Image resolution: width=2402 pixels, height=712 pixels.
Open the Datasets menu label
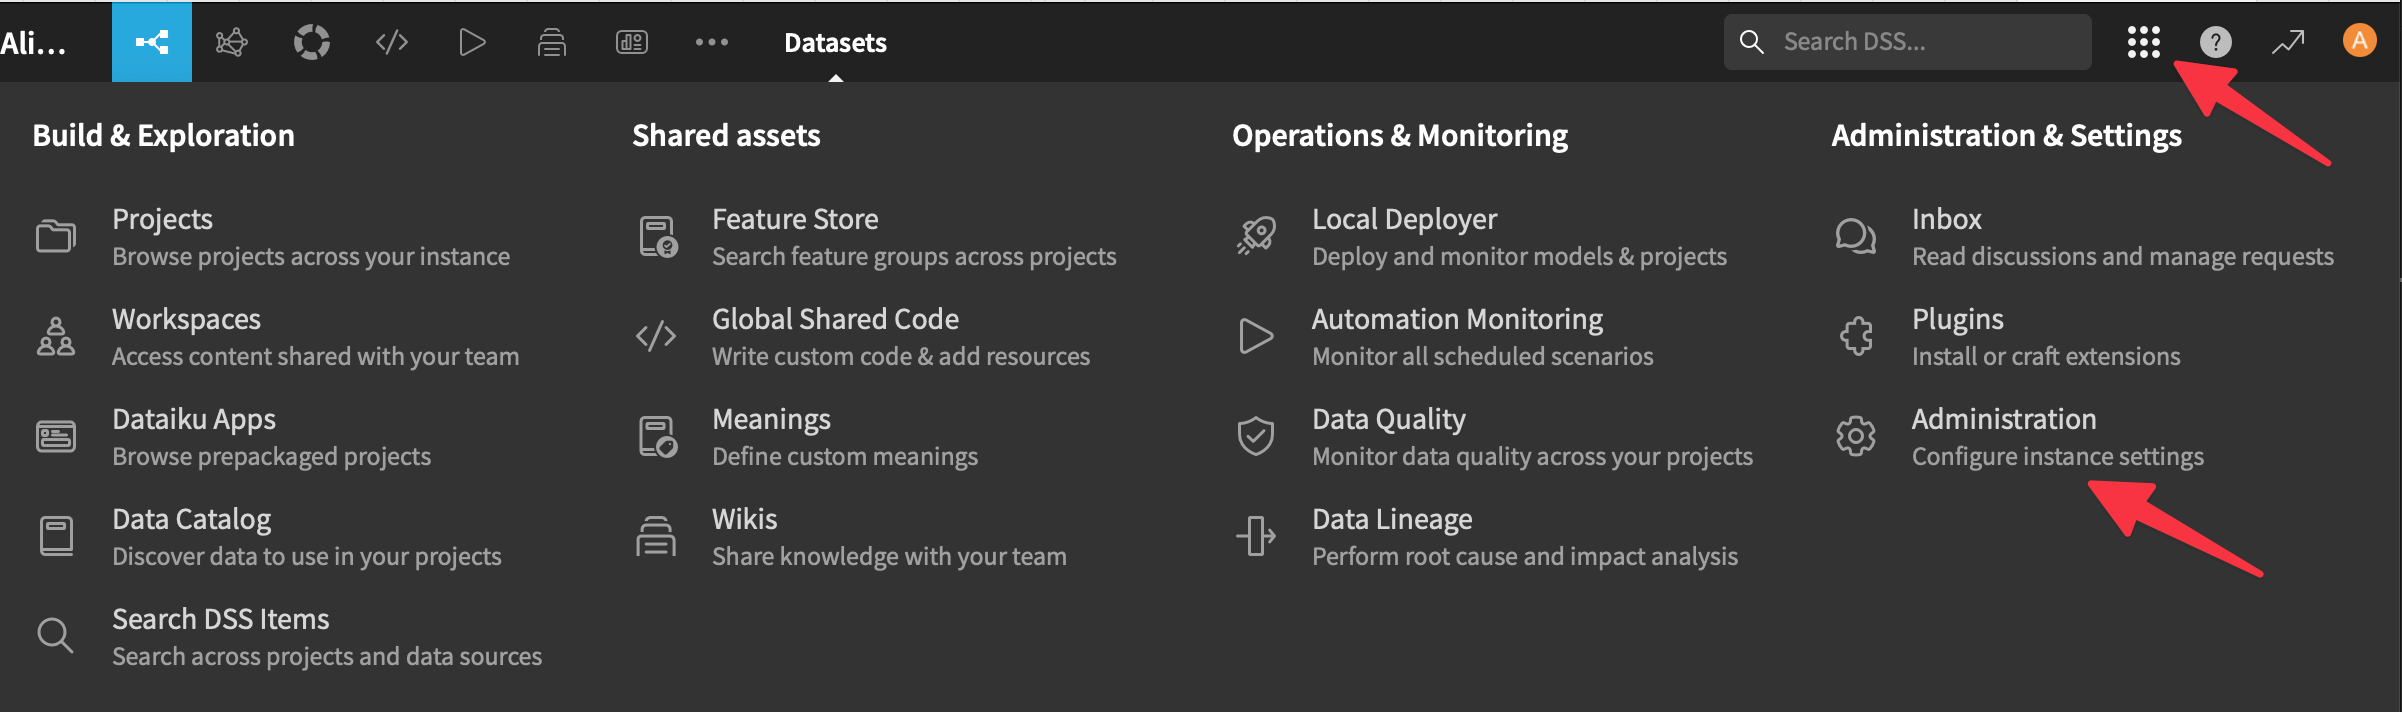coord(835,43)
